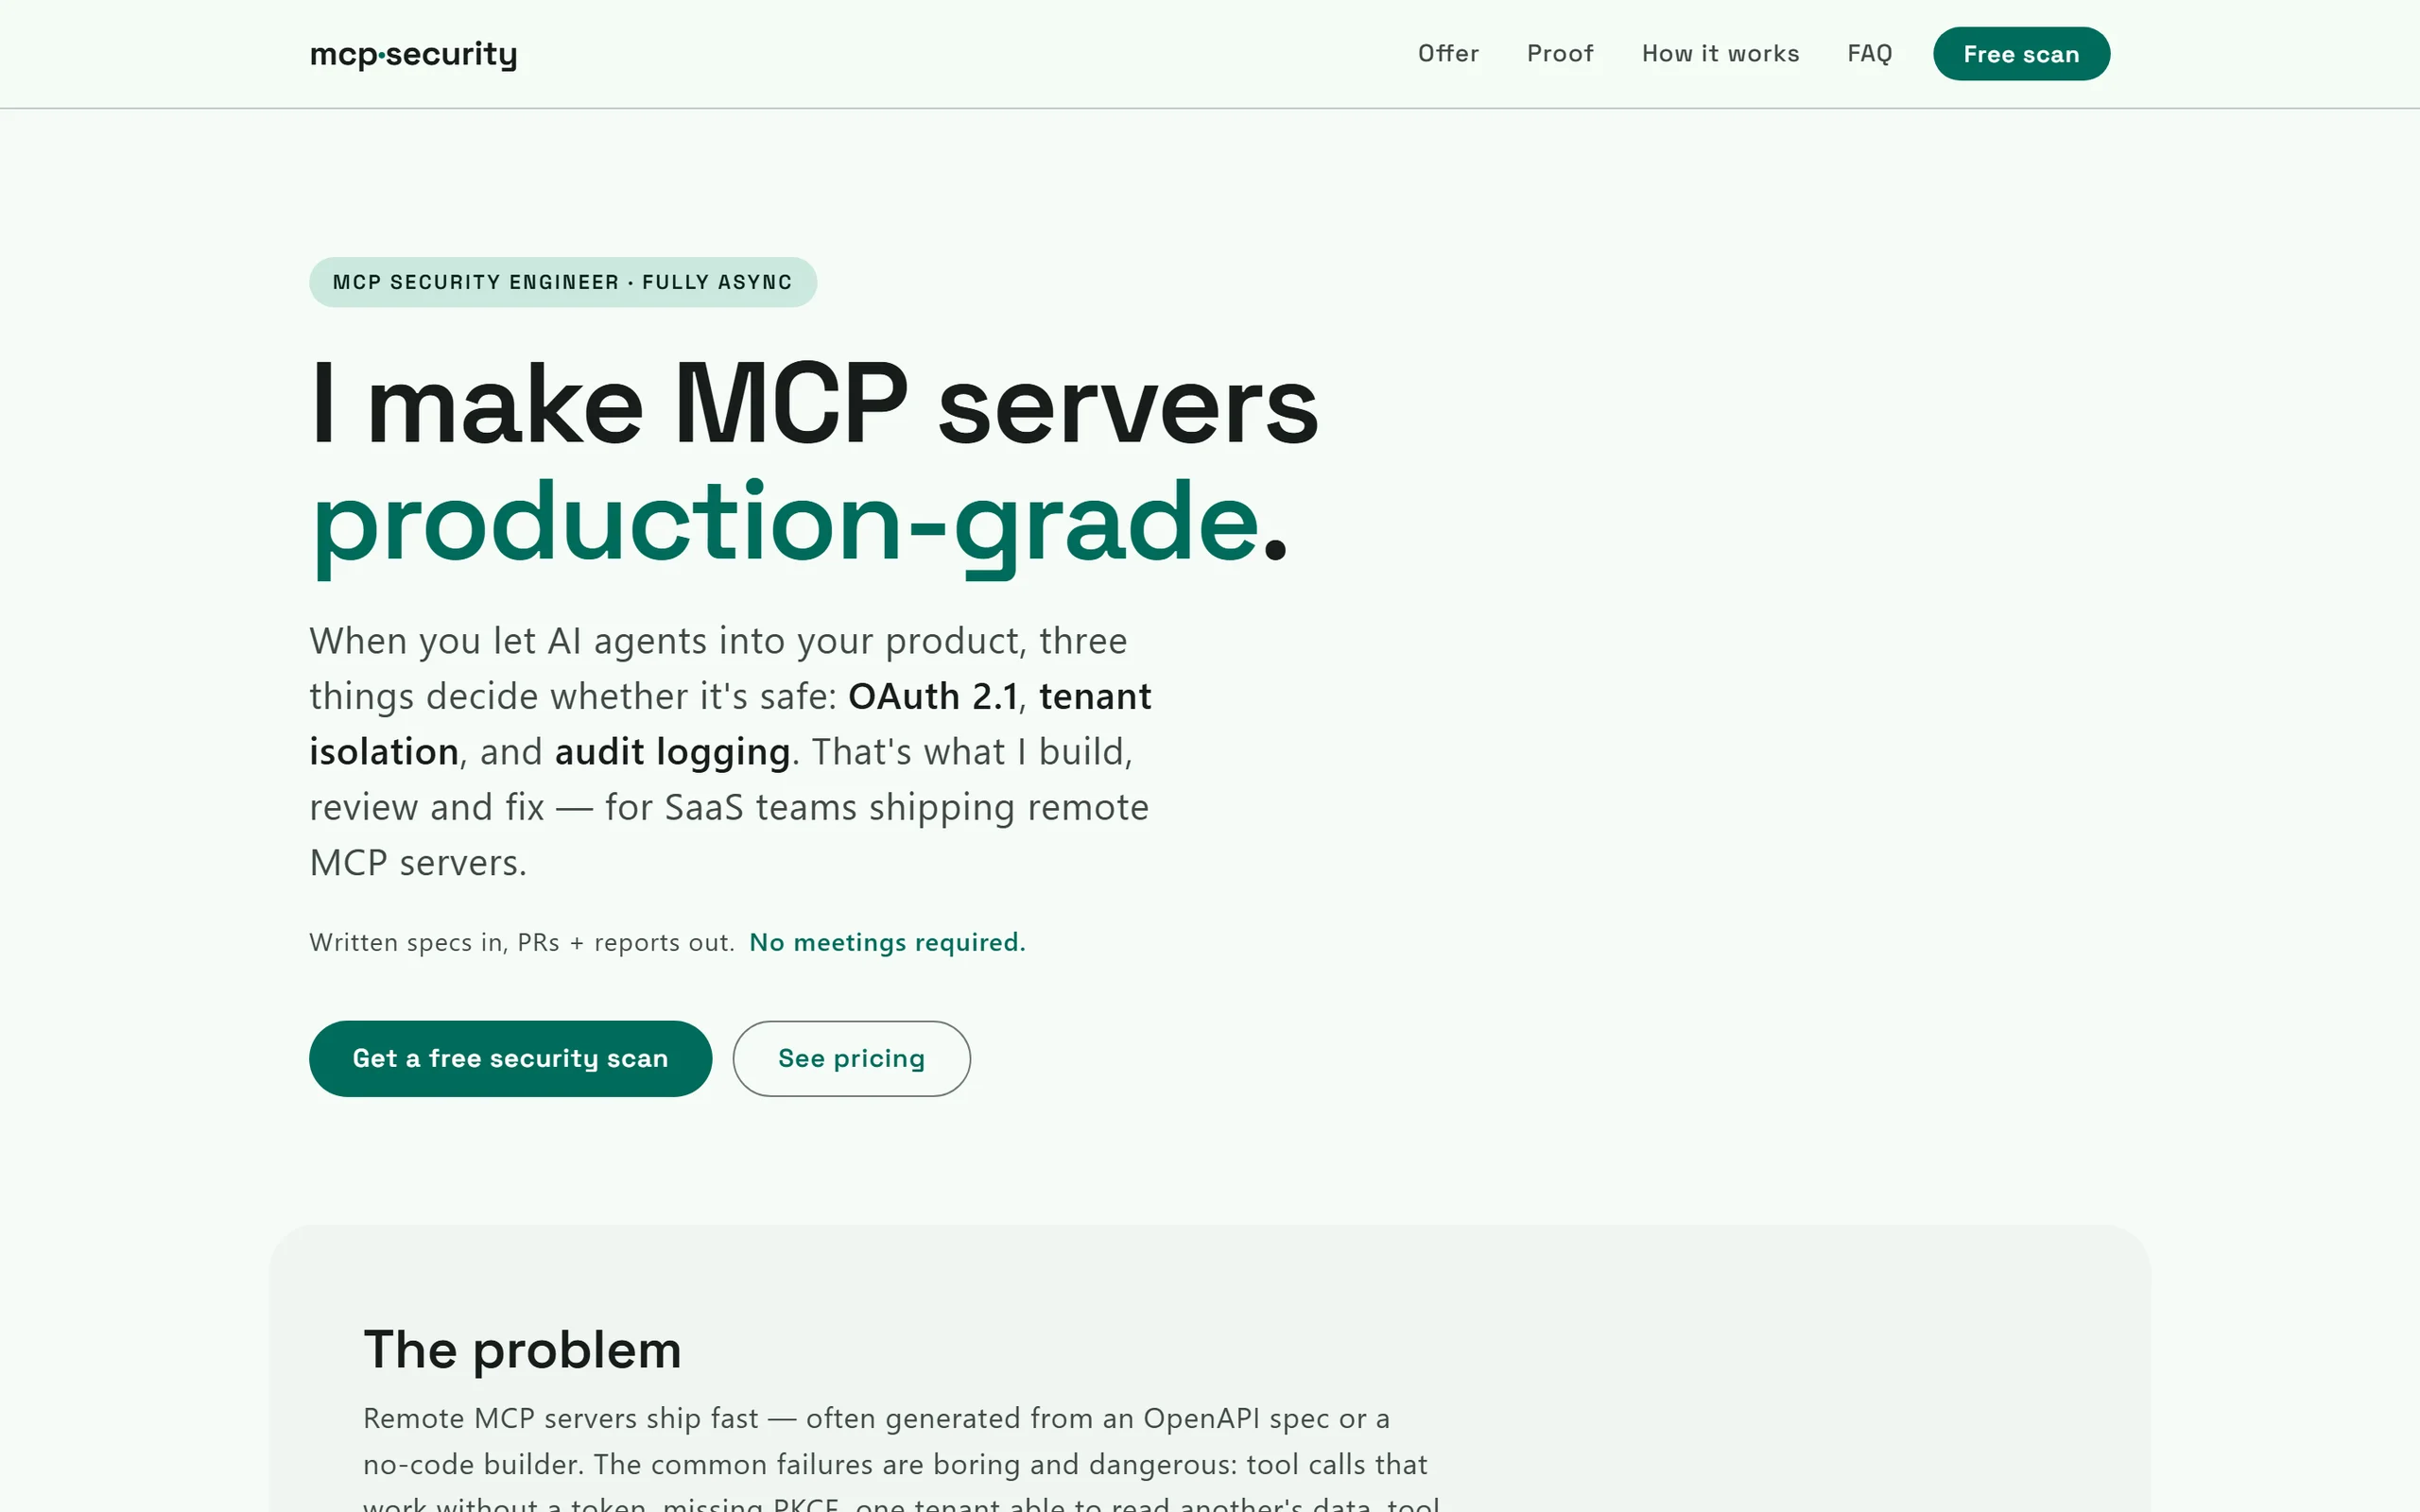The width and height of the screenshot is (2420, 1512).
Task: Click 'The problem' heading
Action: tap(522, 1350)
